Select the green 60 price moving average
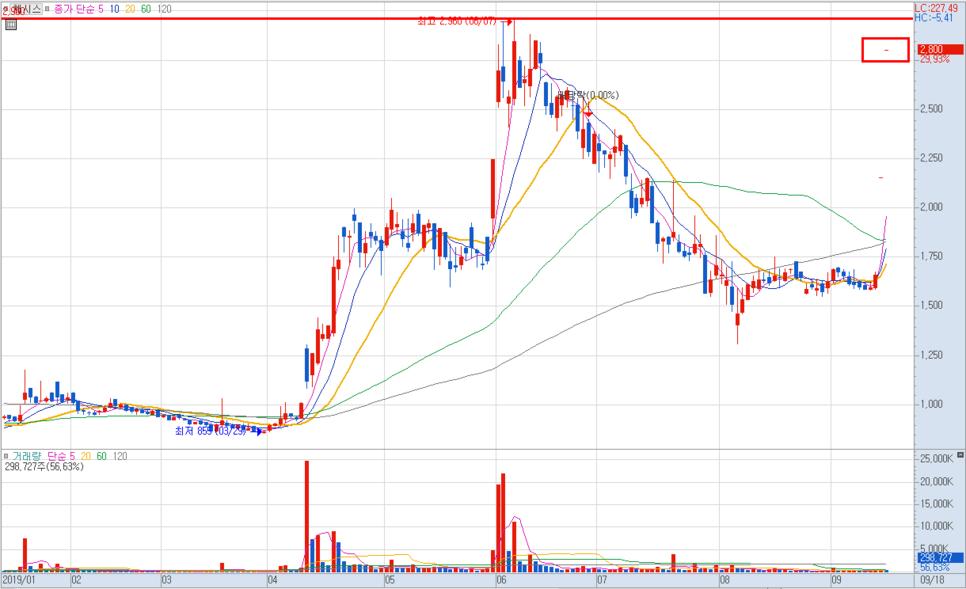Screen dimensions: 966x589 (x=146, y=9)
